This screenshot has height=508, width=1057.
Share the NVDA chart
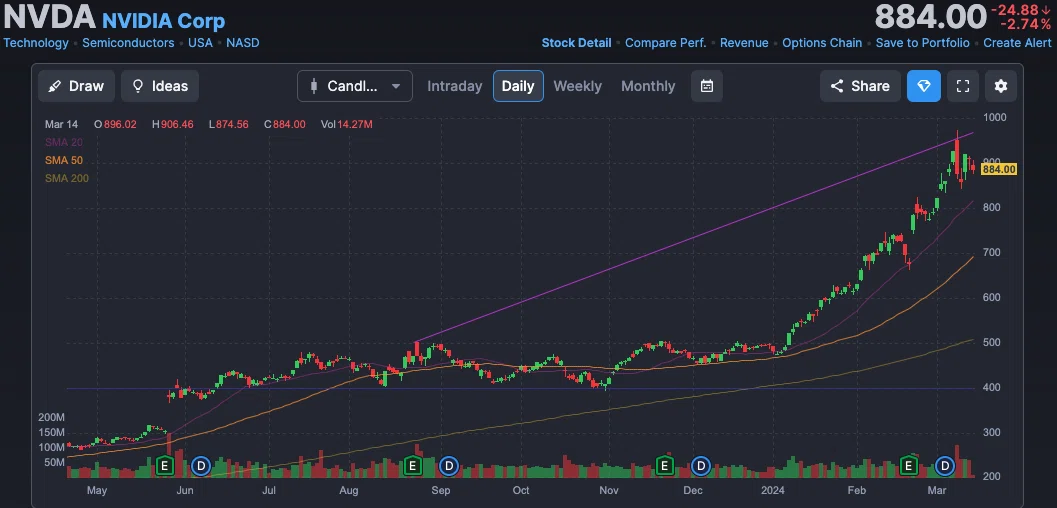(860, 86)
